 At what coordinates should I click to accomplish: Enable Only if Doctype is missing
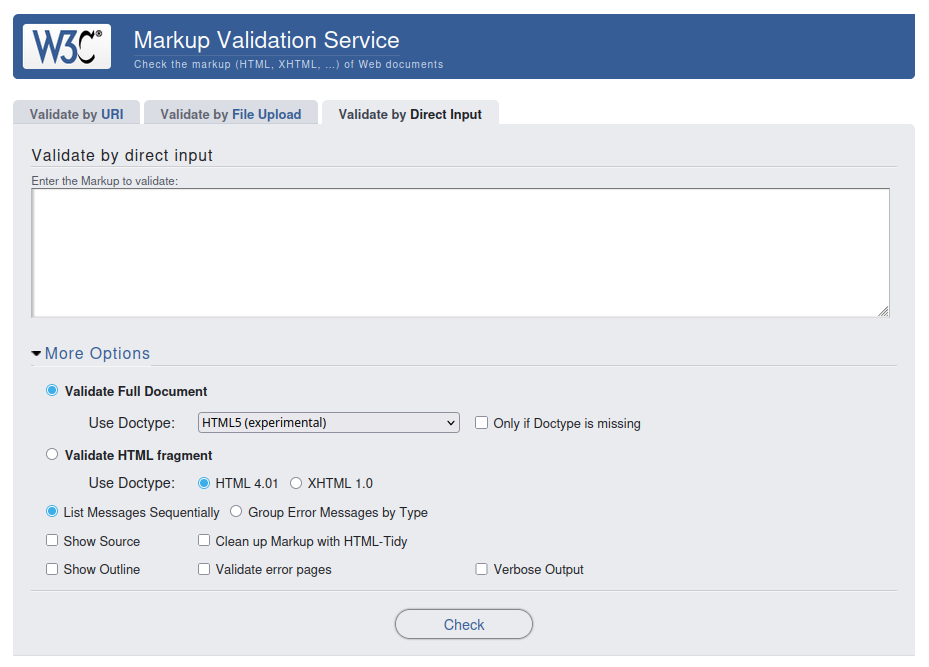click(x=482, y=422)
